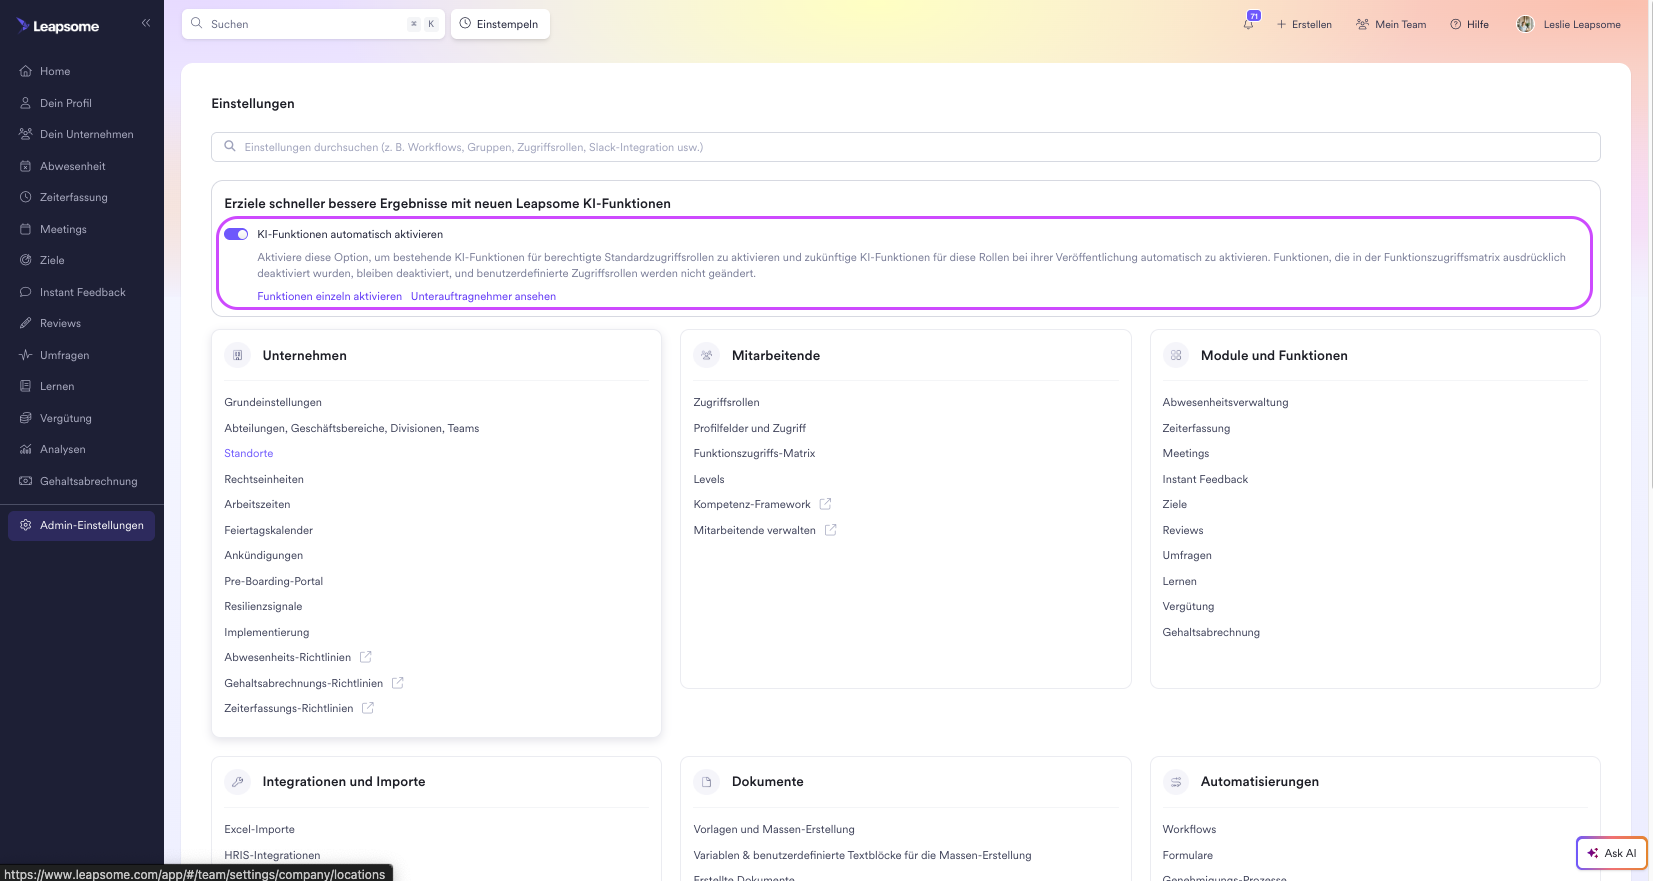Click the Umfragen pulse icon in the sidebar
This screenshot has width=1653, height=881.
point(26,355)
